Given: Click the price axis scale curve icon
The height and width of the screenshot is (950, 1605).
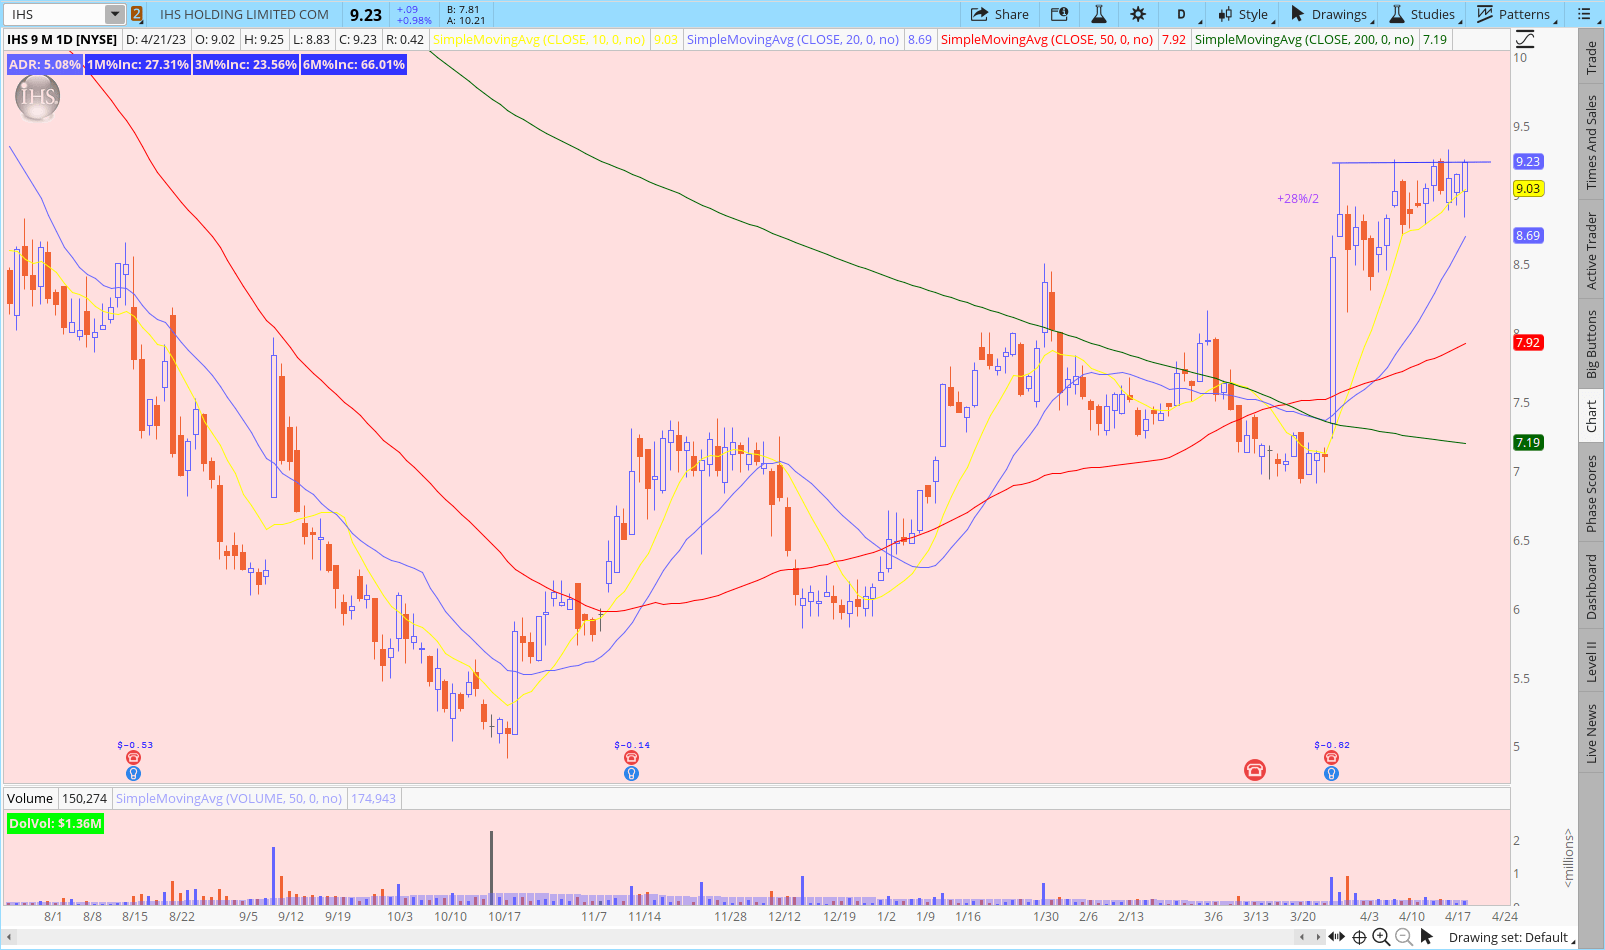Looking at the screenshot, I should pos(1524,39).
